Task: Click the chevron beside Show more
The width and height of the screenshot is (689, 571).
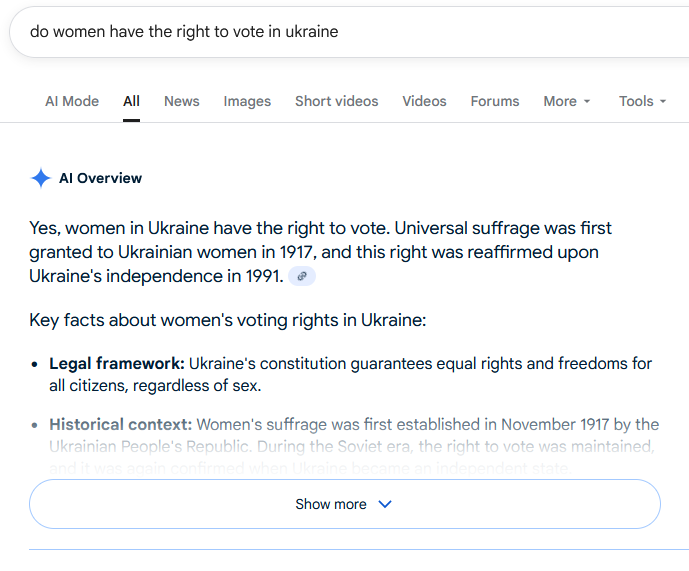Action: 385,504
